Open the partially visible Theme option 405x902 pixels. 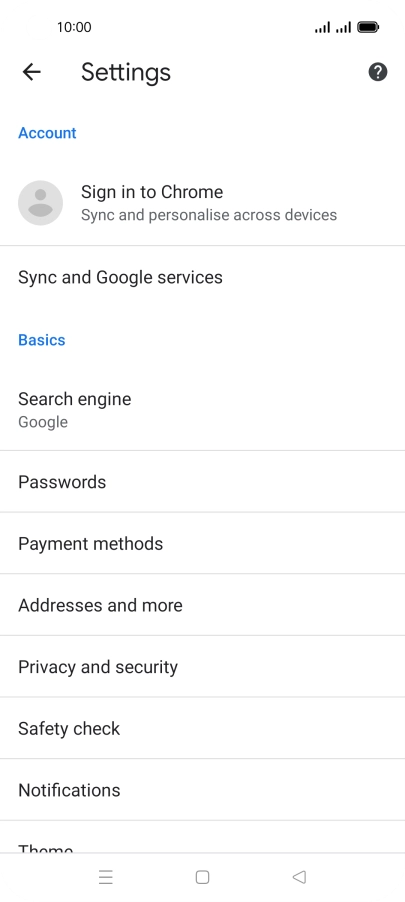click(x=202, y=838)
